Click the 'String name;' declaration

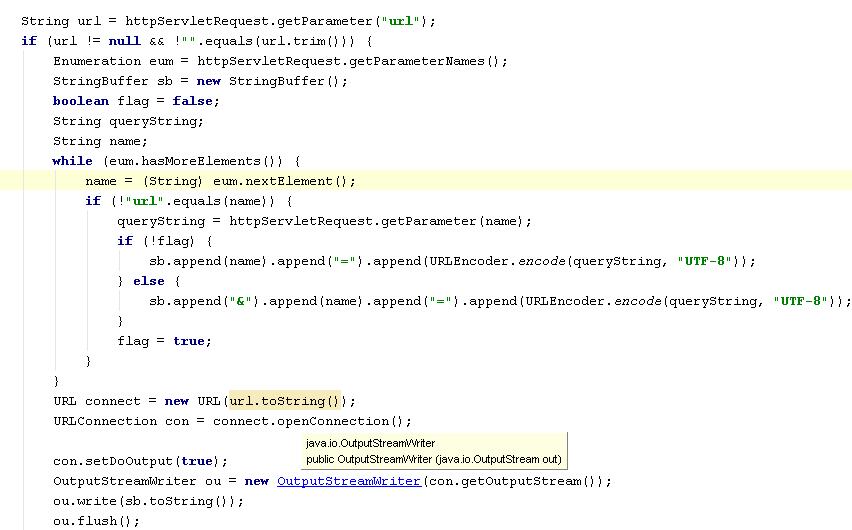100,141
